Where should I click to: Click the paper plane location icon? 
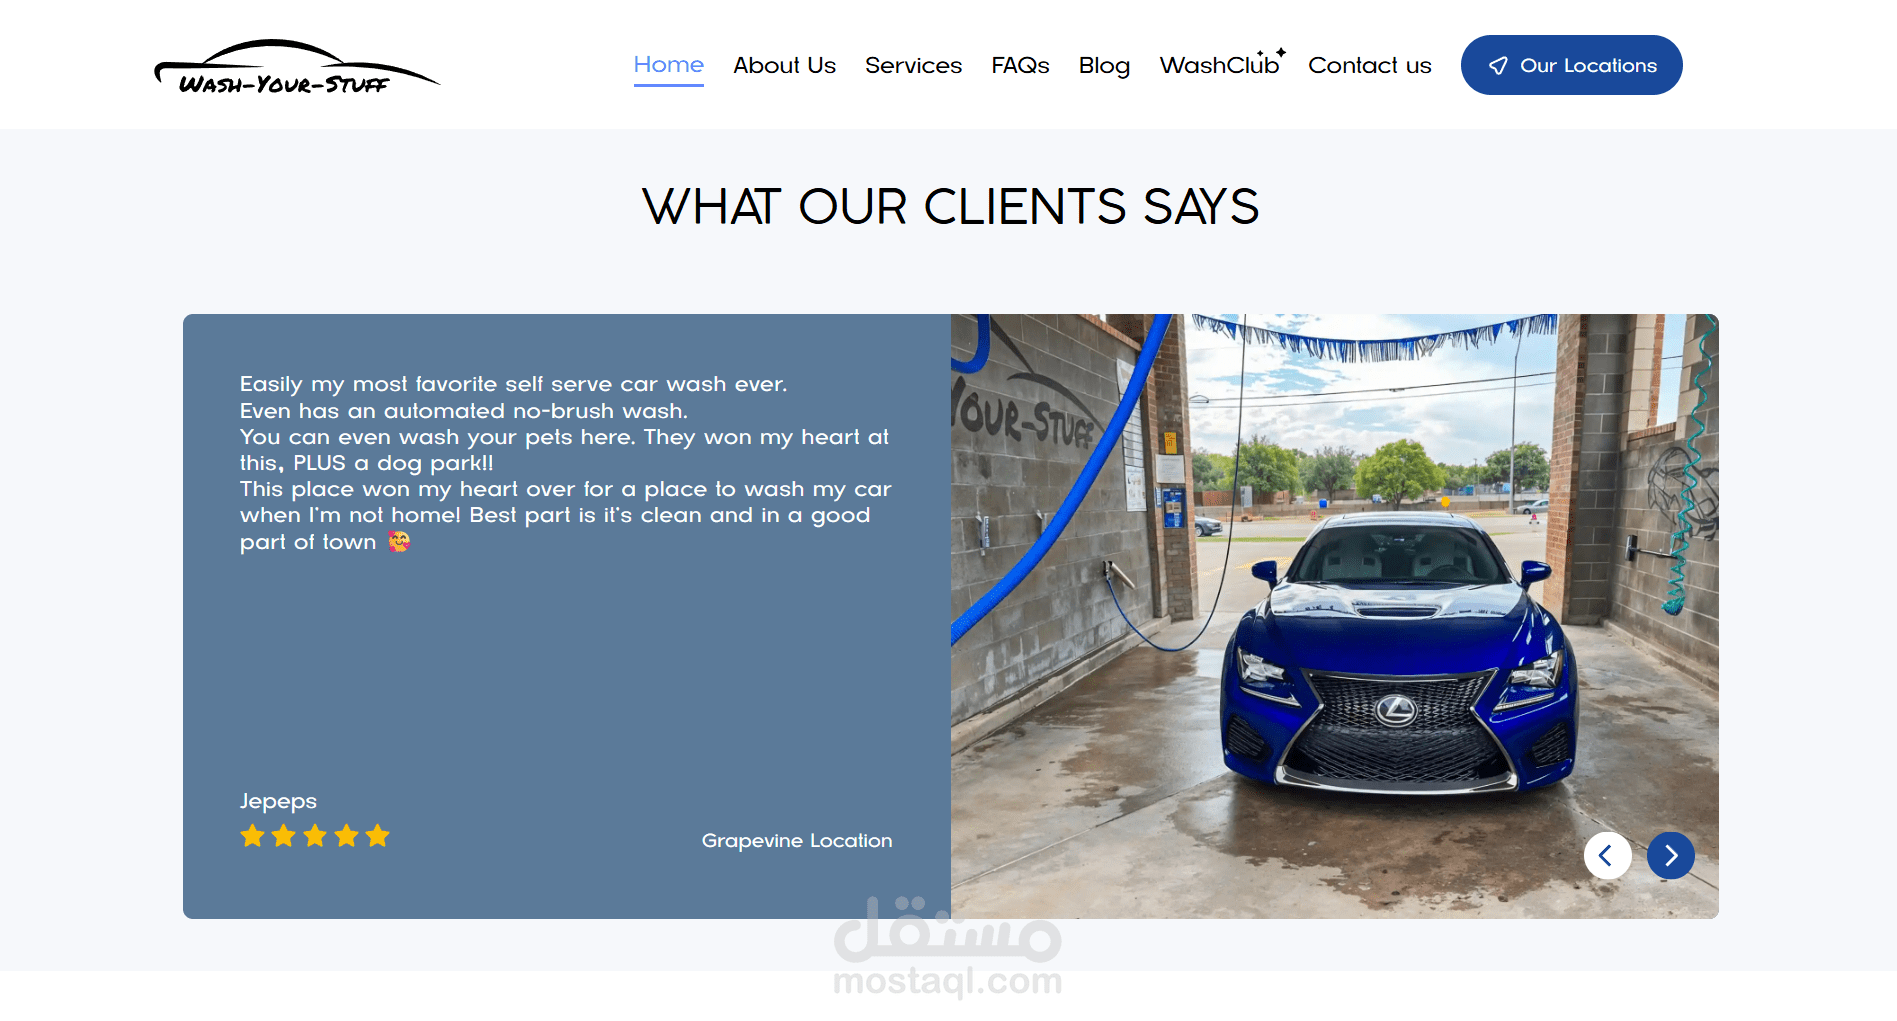1498,66
